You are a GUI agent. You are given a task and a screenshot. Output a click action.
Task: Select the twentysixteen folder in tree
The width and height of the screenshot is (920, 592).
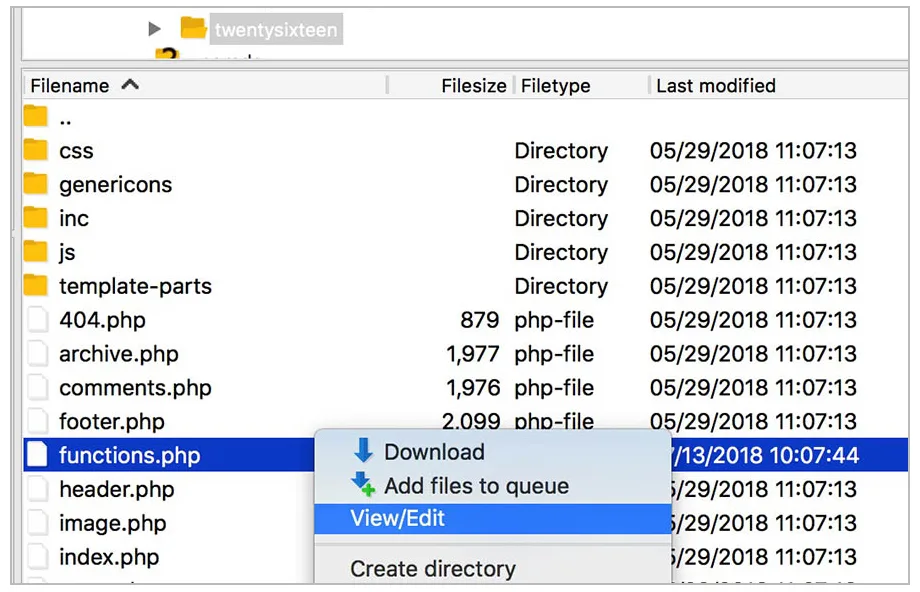click(x=276, y=29)
